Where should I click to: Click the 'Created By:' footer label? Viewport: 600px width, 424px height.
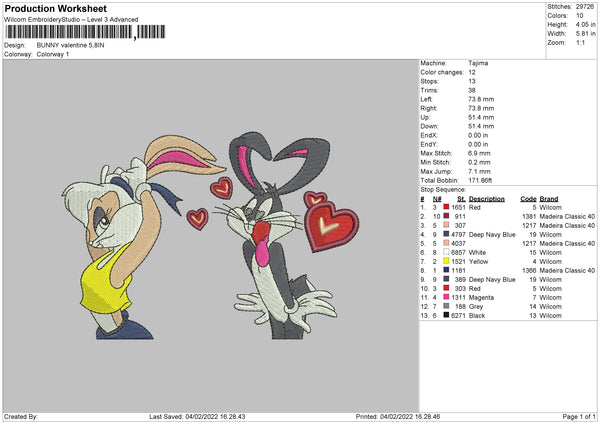pyautogui.click(x=21, y=417)
